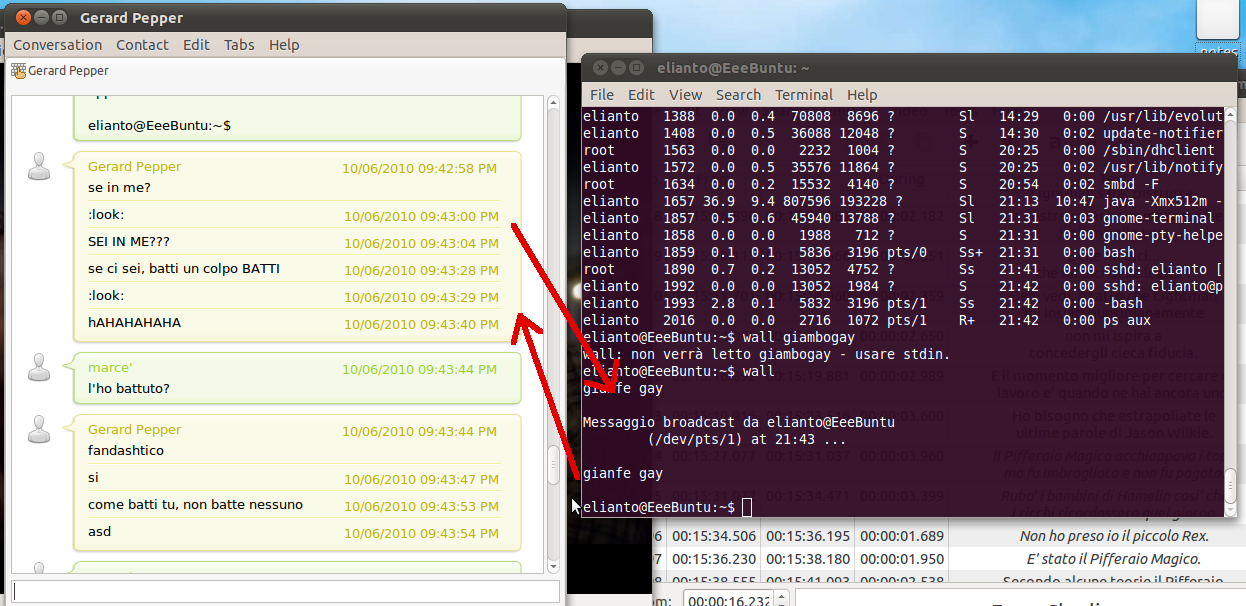Open the Tabs menu
This screenshot has height=606, width=1246.
tap(239, 45)
